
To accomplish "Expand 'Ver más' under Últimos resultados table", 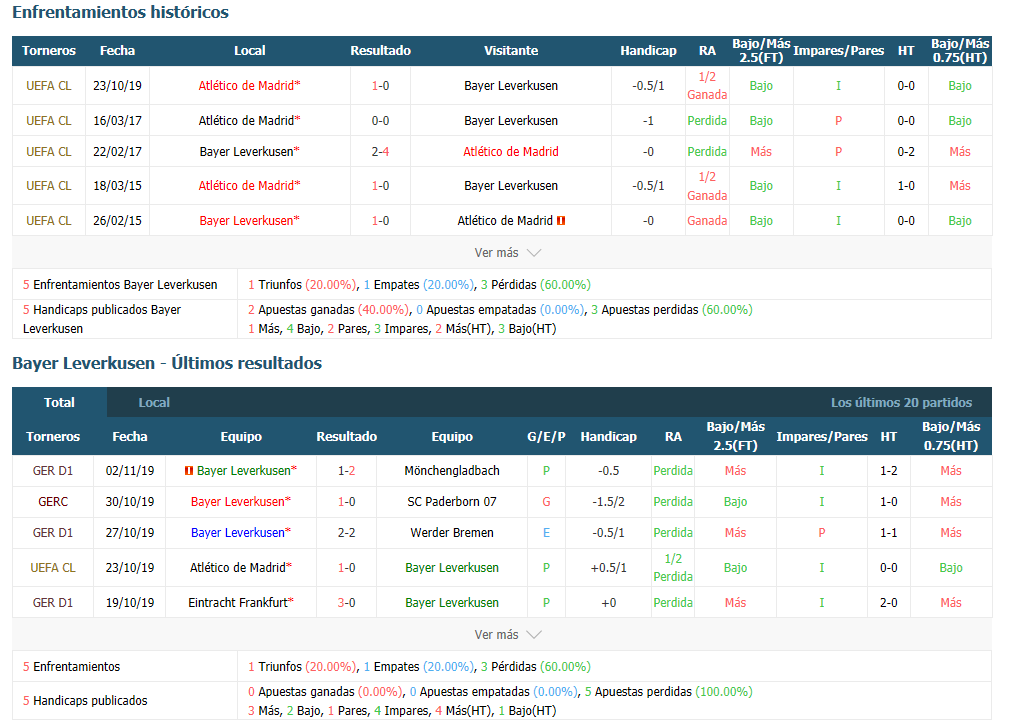I will tap(507, 635).
